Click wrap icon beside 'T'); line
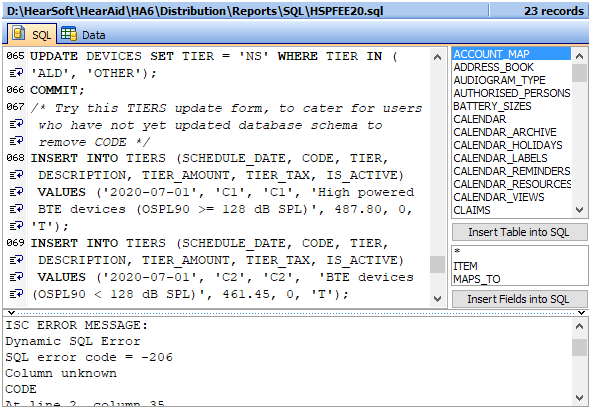This screenshot has height=409, width=591. (x=16, y=225)
